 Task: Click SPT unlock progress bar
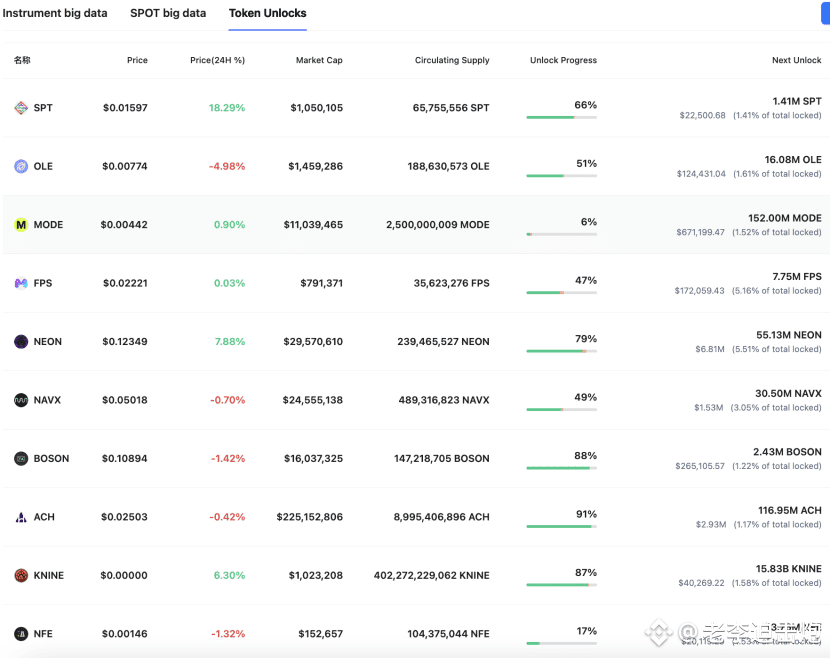tap(561, 117)
